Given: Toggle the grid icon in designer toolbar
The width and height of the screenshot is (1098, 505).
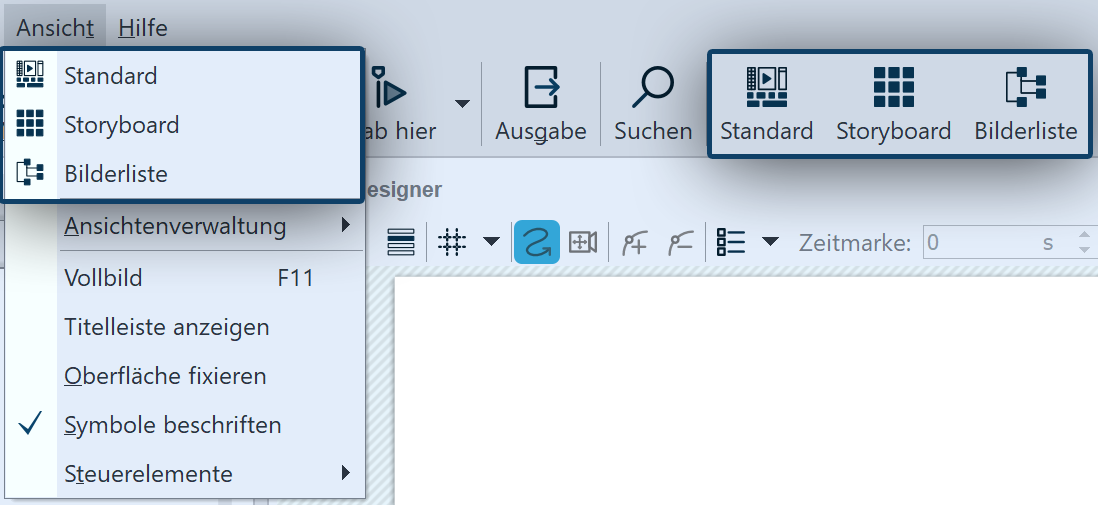Looking at the screenshot, I should pos(452,242).
